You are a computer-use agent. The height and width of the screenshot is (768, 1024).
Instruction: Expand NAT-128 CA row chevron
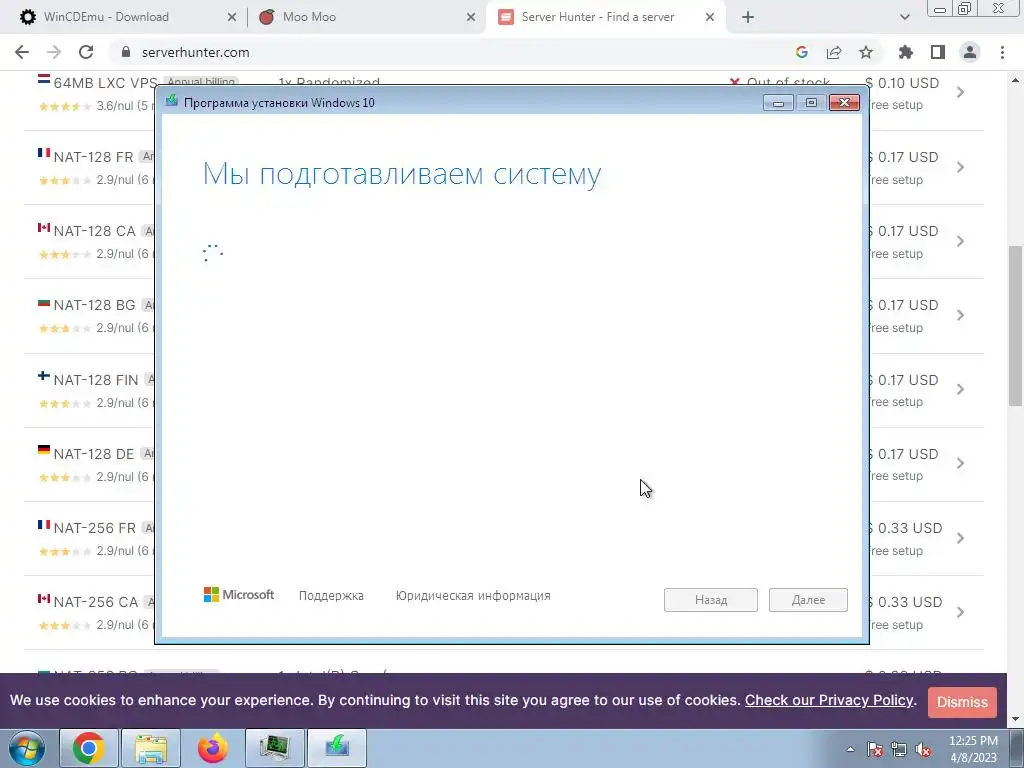(961, 241)
